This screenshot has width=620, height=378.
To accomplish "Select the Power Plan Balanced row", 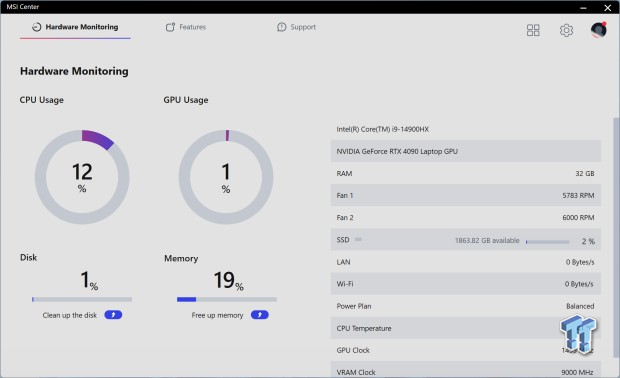I will (466, 306).
